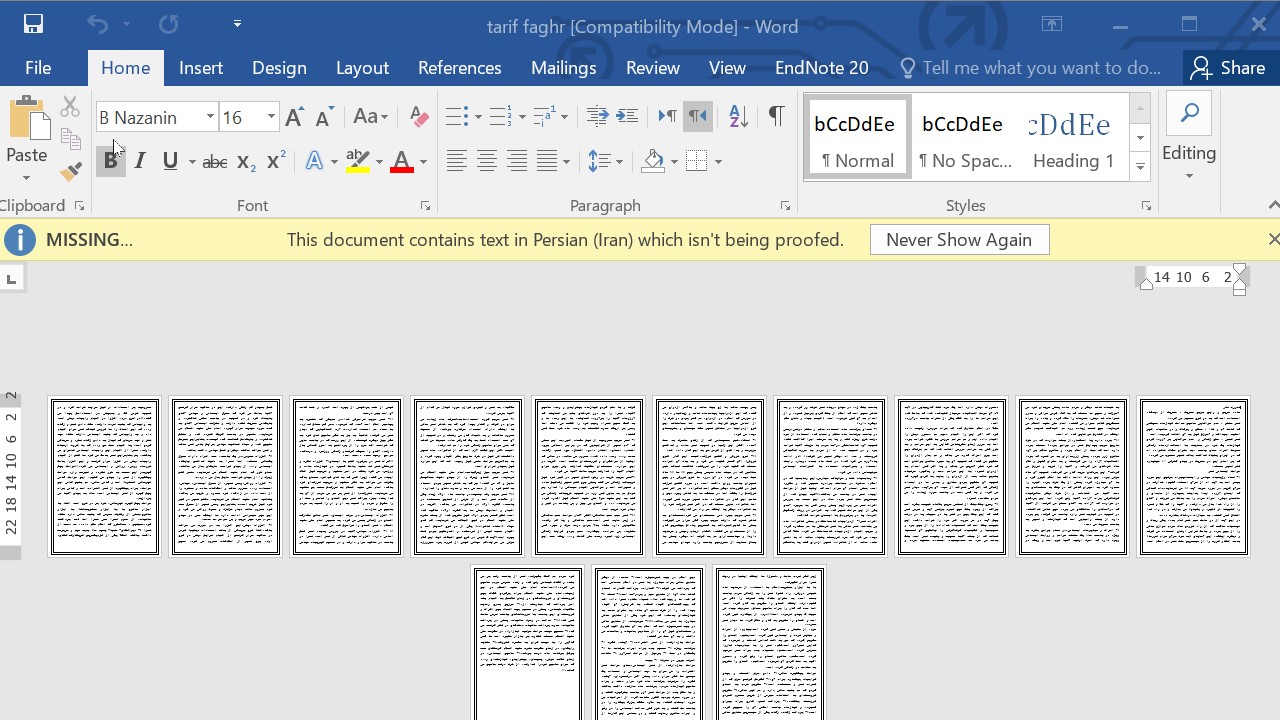This screenshot has width=1280, height=720.
Task: Toggle Italic formatting
Action: point(140,161)
